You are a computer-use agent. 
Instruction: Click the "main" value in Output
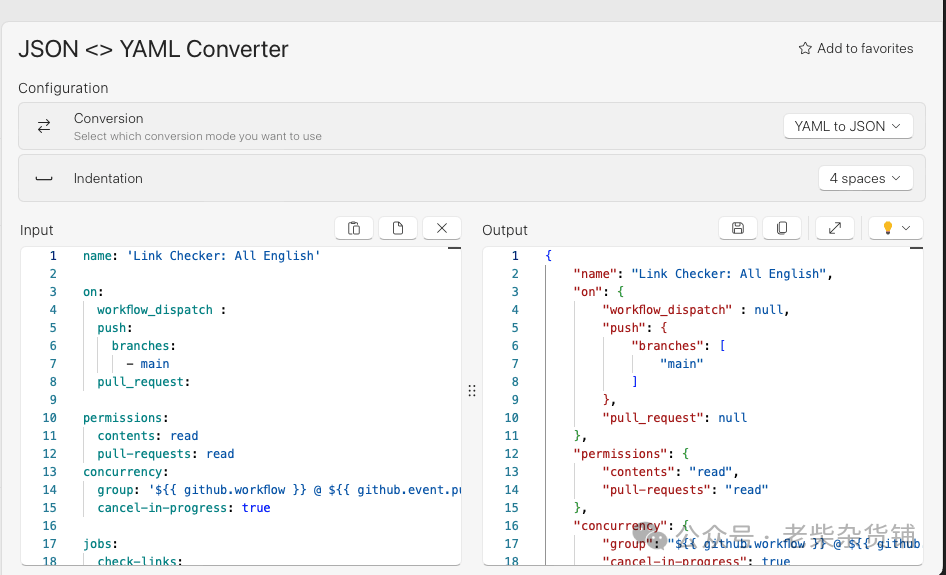[x=682, y=364]
